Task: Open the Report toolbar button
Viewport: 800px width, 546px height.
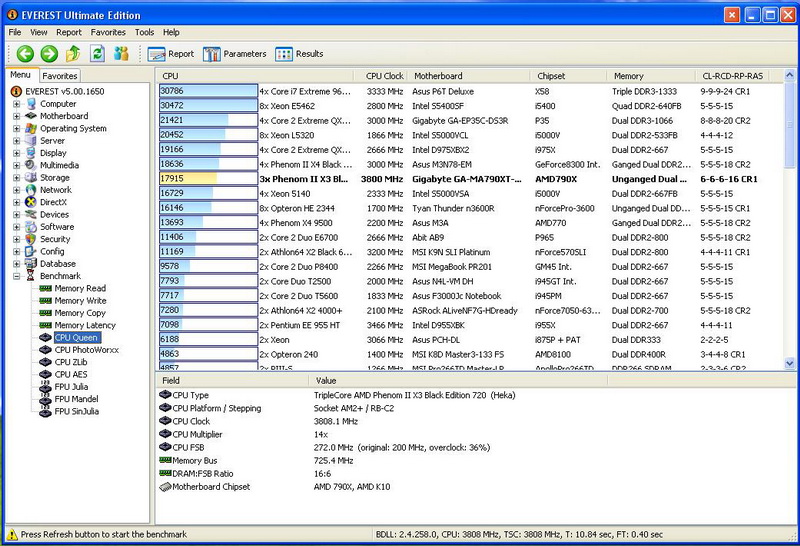Action: (171, 54)
